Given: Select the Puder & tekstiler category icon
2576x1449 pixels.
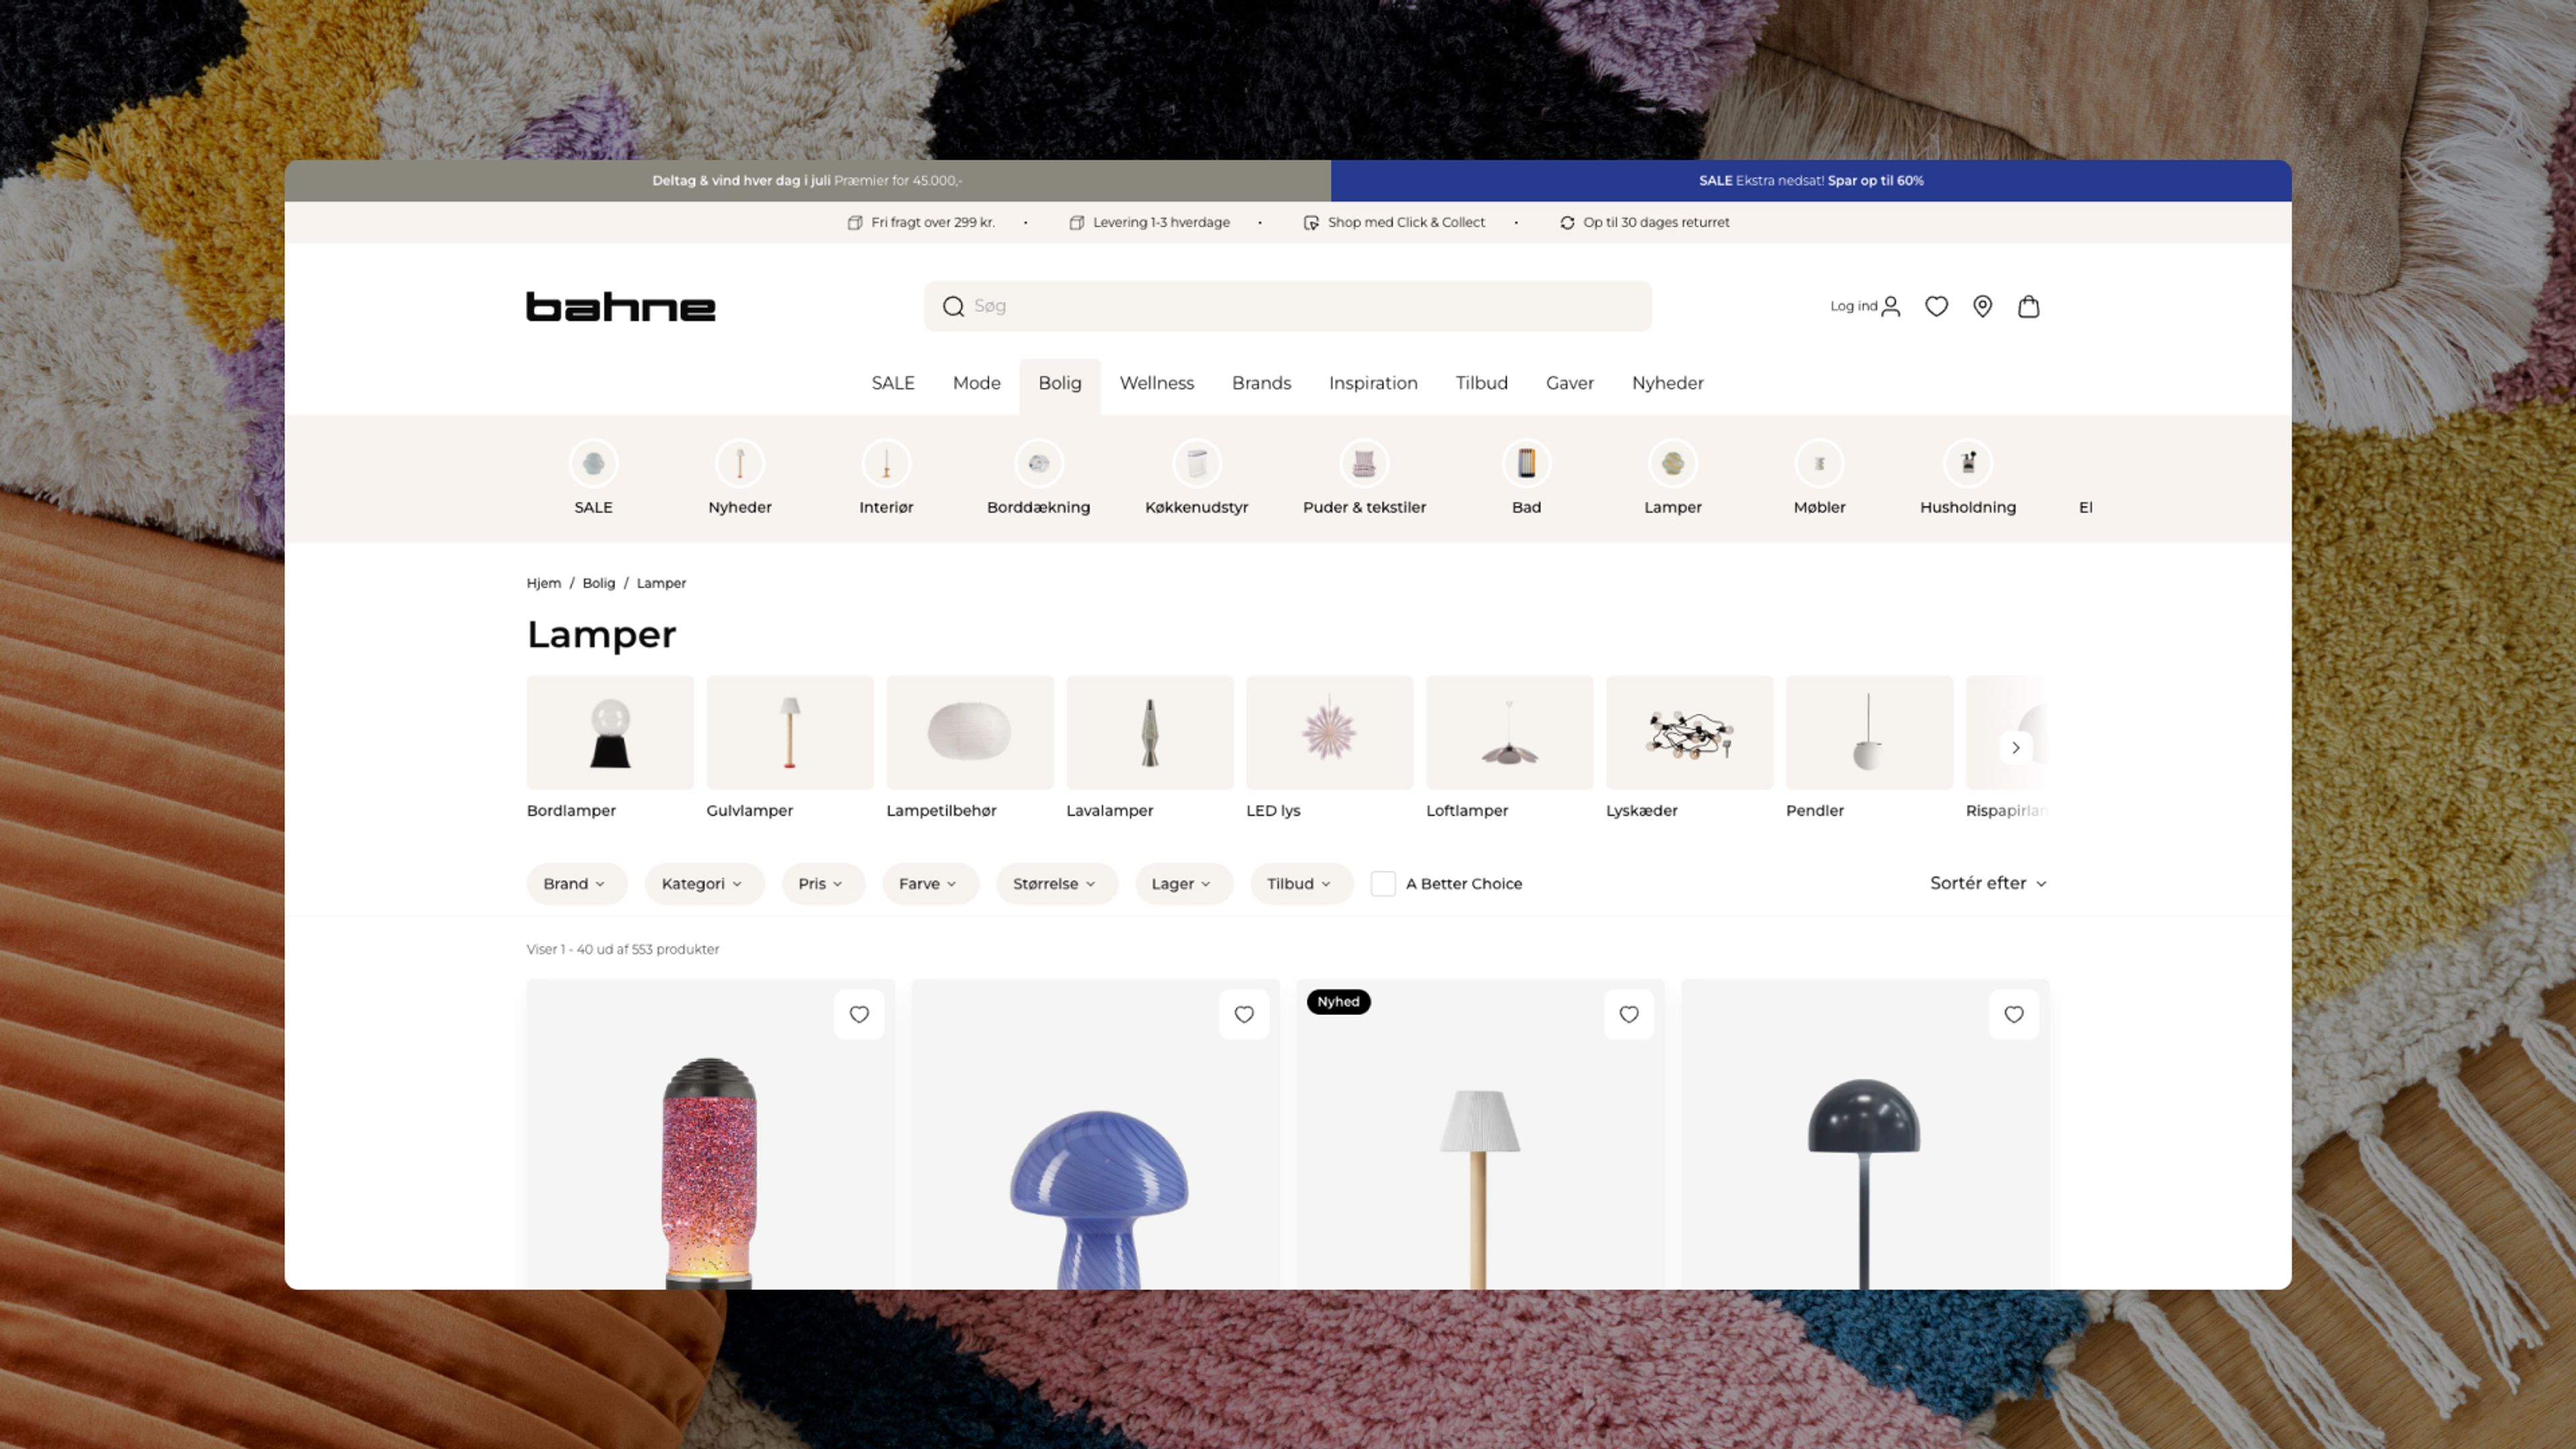Looking at the screenshot, I should point(1364,464).
